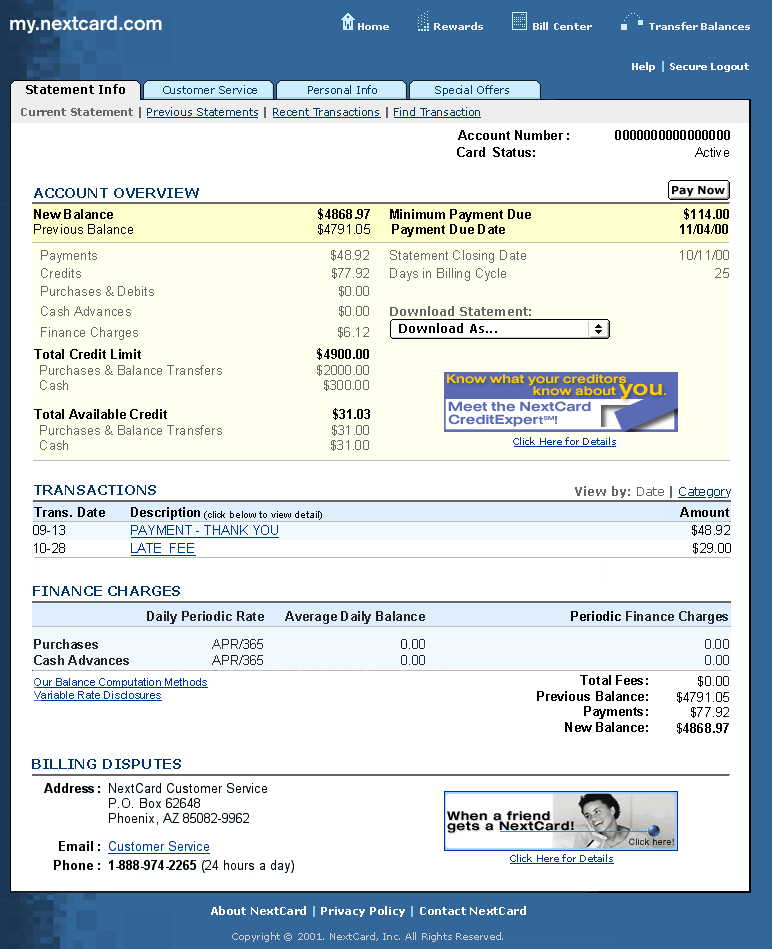
Task: Click the Card Status Active value
Action: point(712,153)
